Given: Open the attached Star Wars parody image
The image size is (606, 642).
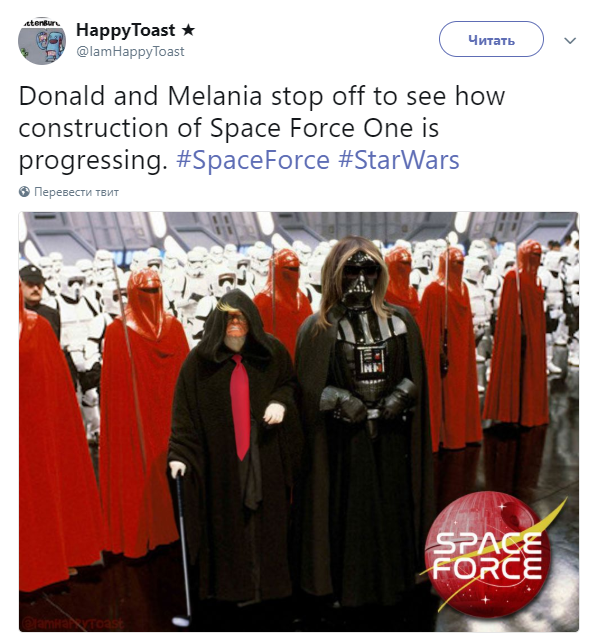Looking at the screenshot, I should coord(299,422).
